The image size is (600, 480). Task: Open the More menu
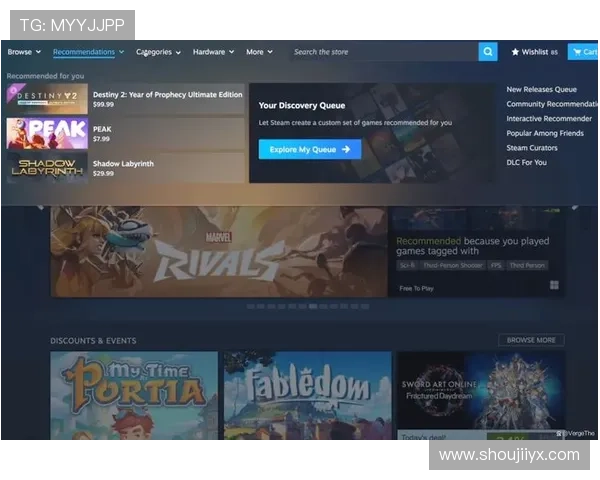(259, 52)
